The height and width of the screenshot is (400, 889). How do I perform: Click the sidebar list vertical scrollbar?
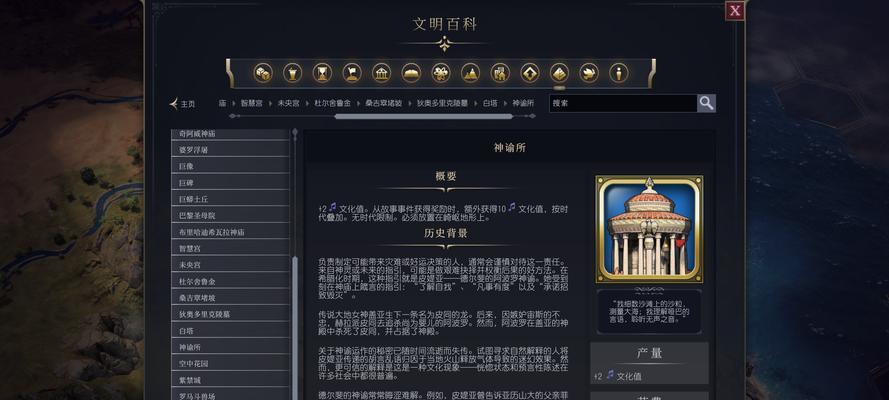295,327
